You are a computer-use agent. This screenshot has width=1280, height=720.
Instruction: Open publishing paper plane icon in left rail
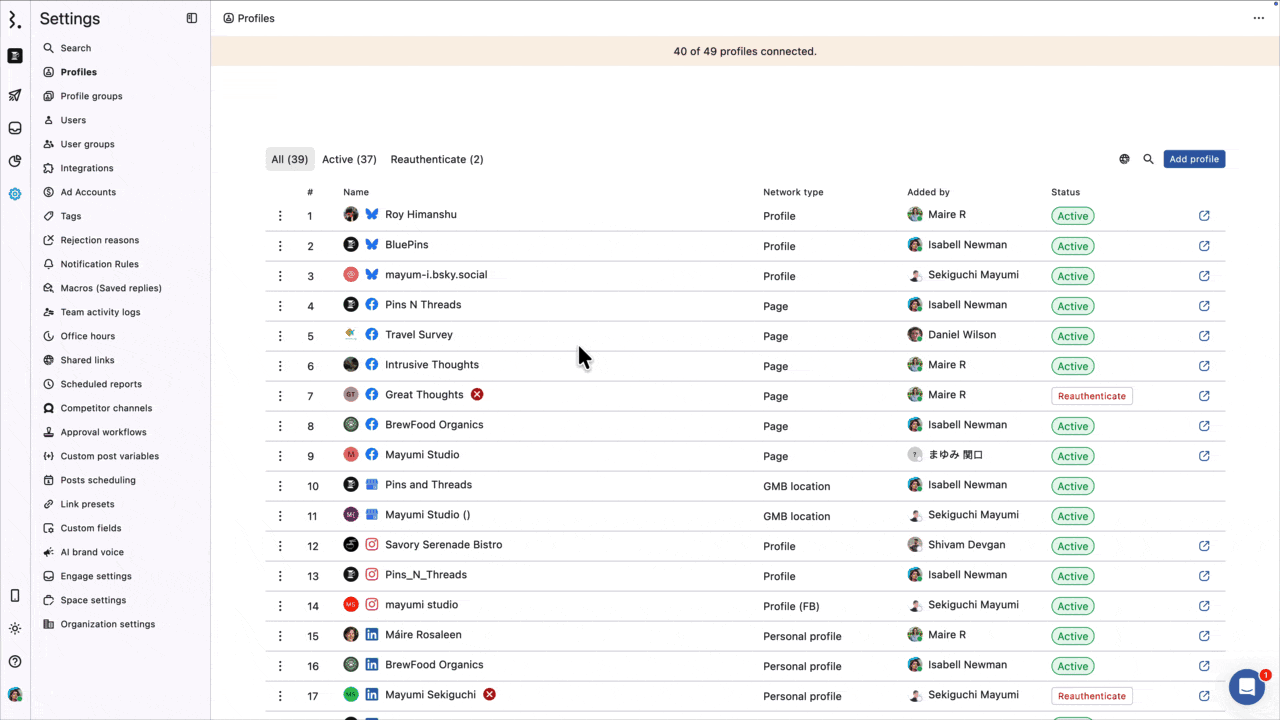point(15,96)
